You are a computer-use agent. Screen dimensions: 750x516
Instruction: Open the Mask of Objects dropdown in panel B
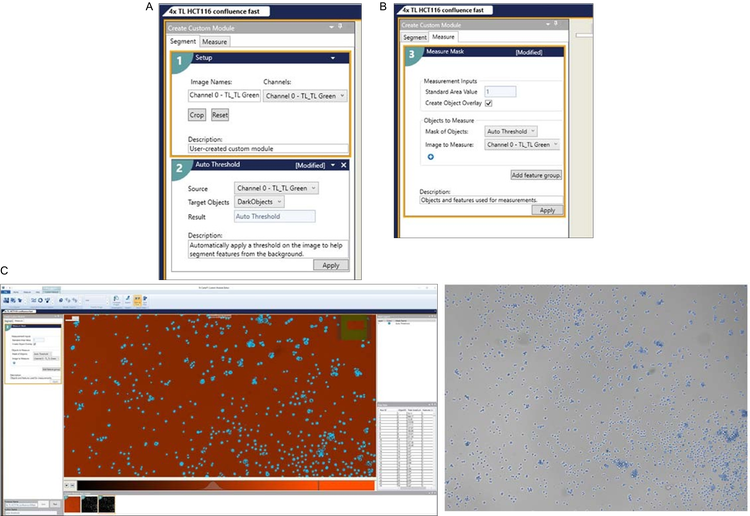[511, 131]
